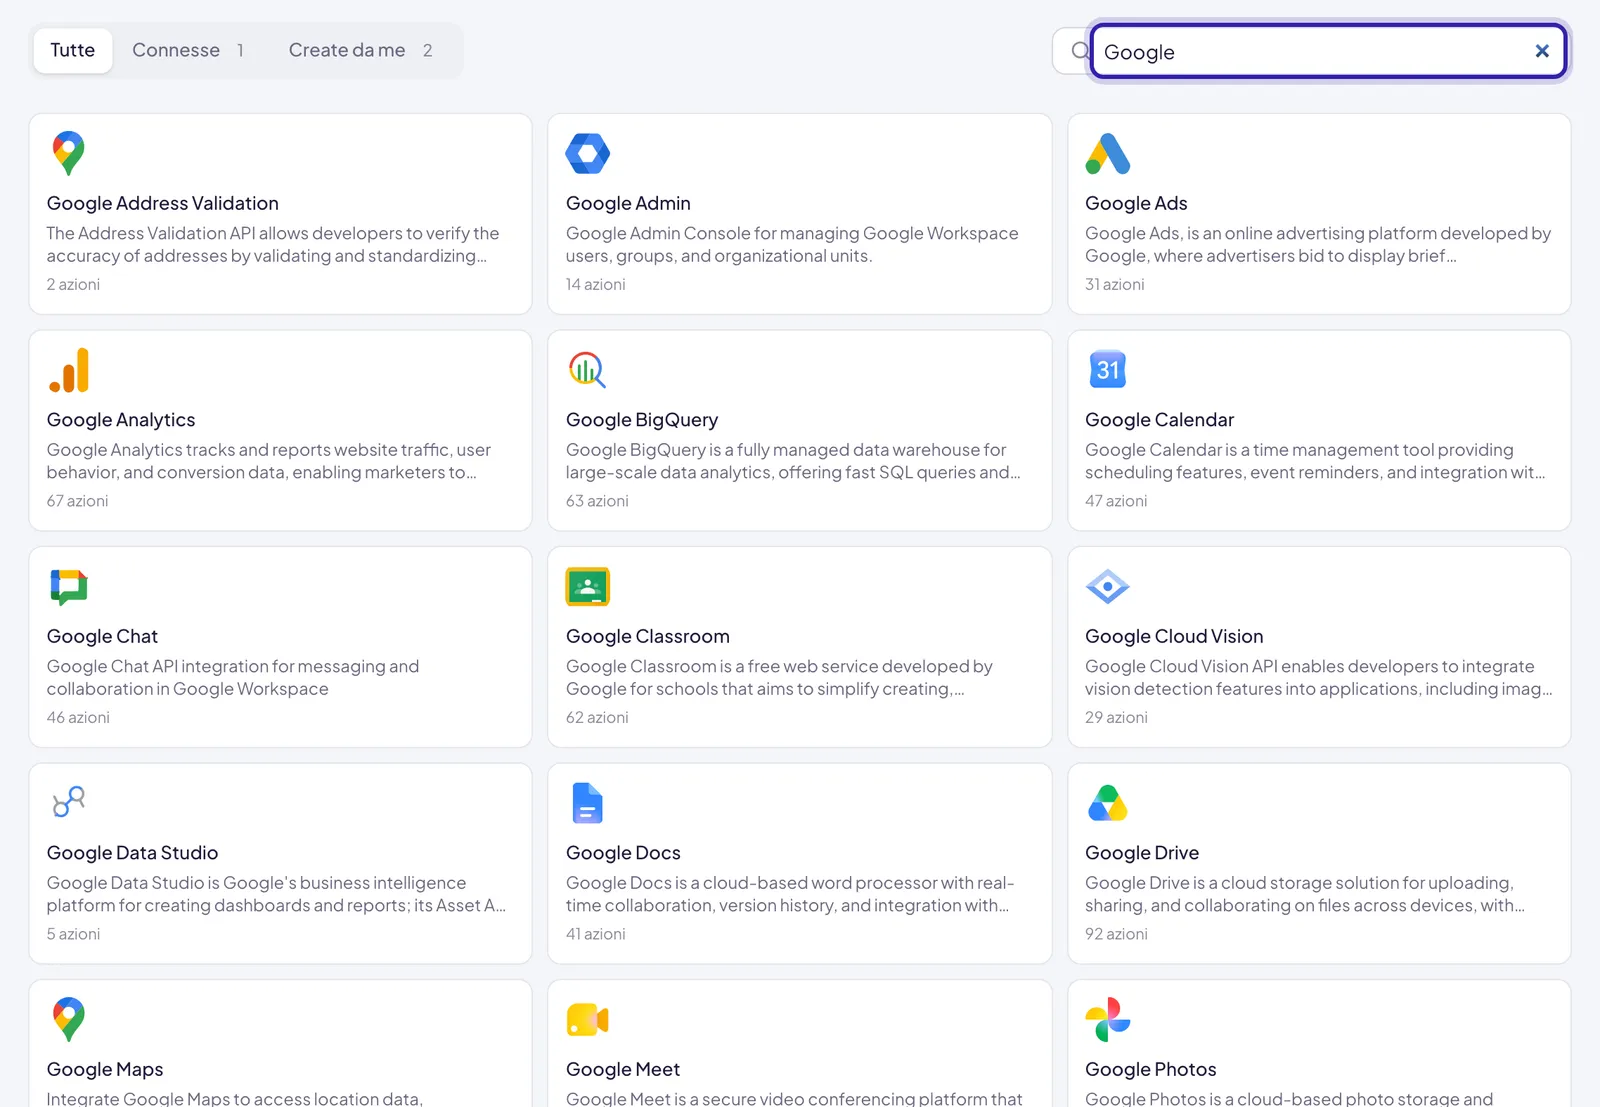This screenshot has height=1107, width=1600.
Task: Choose the Google Chat title
Action: point(102,636)
